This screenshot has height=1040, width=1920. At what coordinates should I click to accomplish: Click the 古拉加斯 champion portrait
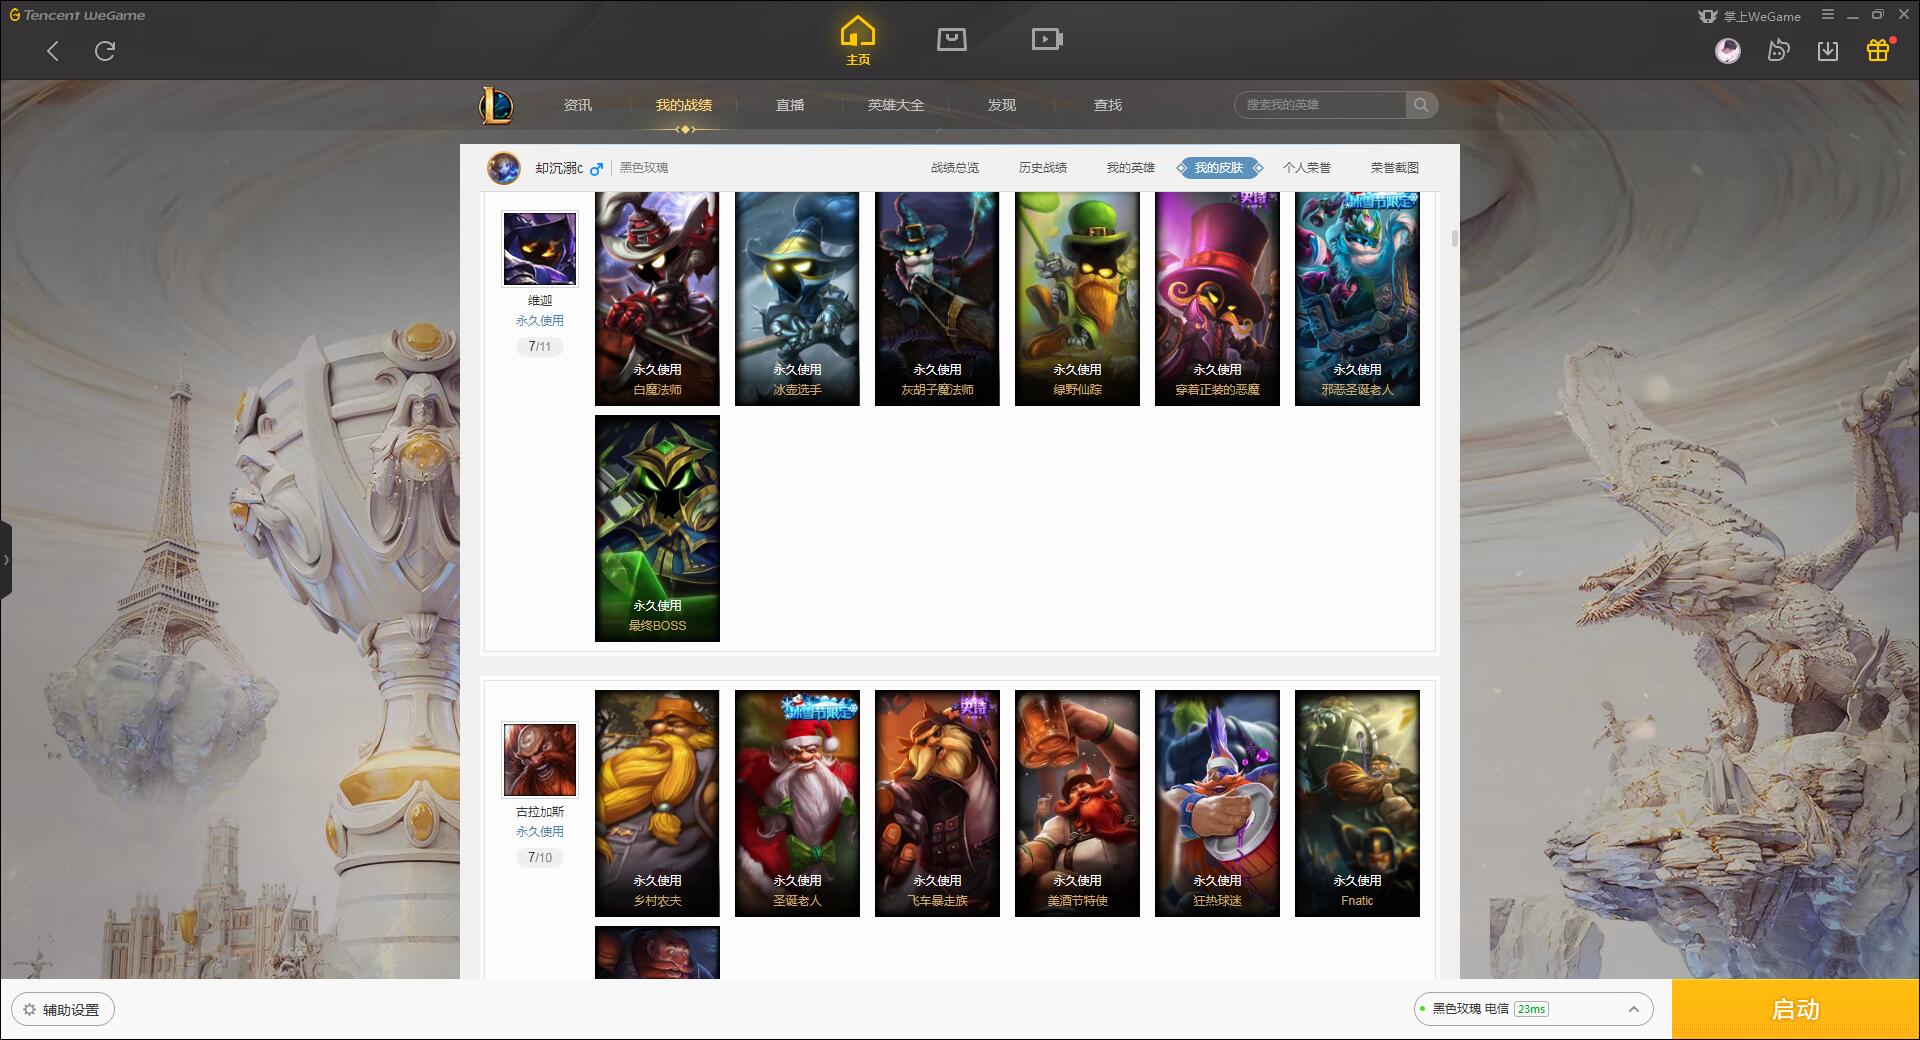pyautogui.click(x=540, y=760)
